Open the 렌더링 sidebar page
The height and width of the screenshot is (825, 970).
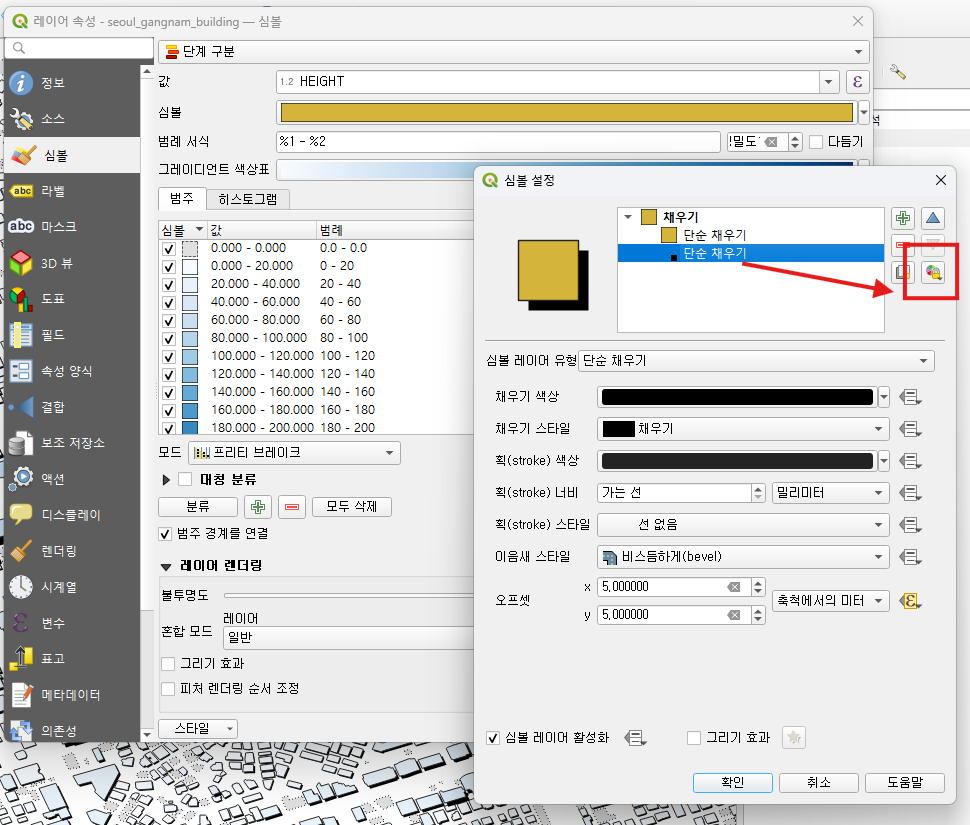click(x=72, y=550)
